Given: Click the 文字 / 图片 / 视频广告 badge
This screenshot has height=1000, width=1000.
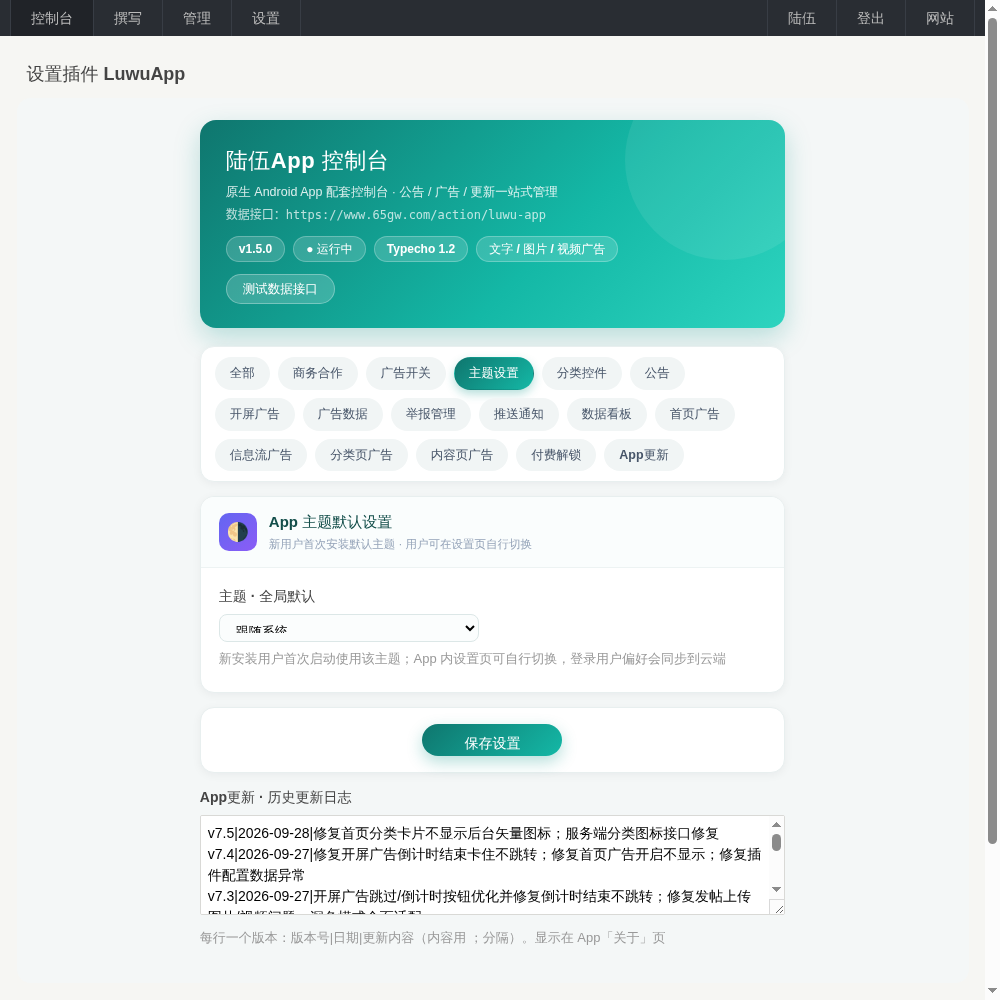Looking at the screenshot, I should pos(547,249).
